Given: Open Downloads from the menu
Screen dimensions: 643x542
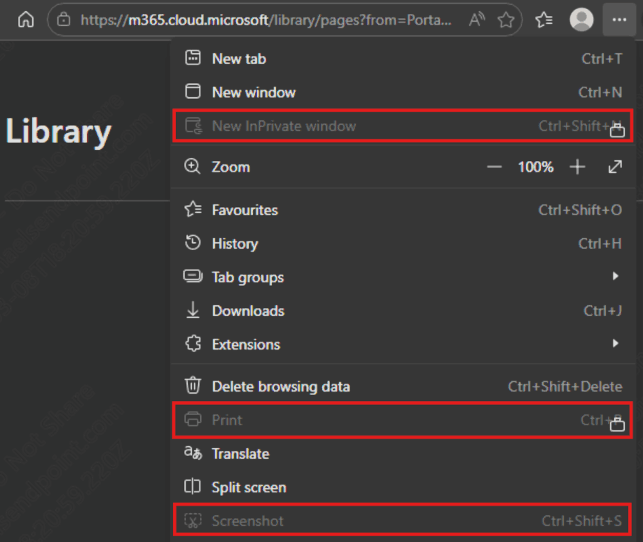Looking at the screenshot, I should point(247,311).
